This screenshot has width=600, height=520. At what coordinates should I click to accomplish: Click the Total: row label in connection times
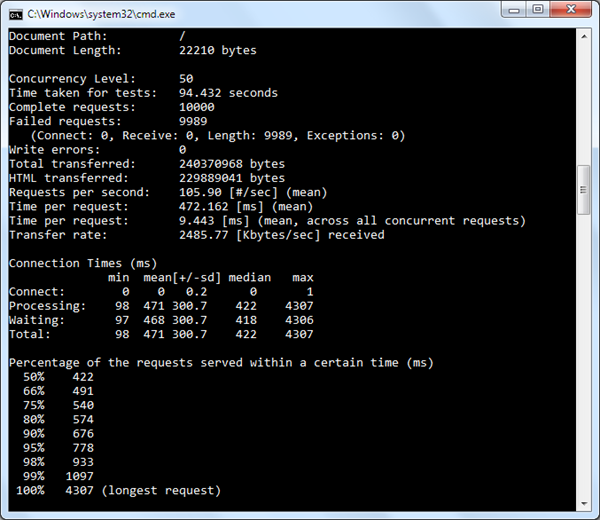(x=30, y=334)
